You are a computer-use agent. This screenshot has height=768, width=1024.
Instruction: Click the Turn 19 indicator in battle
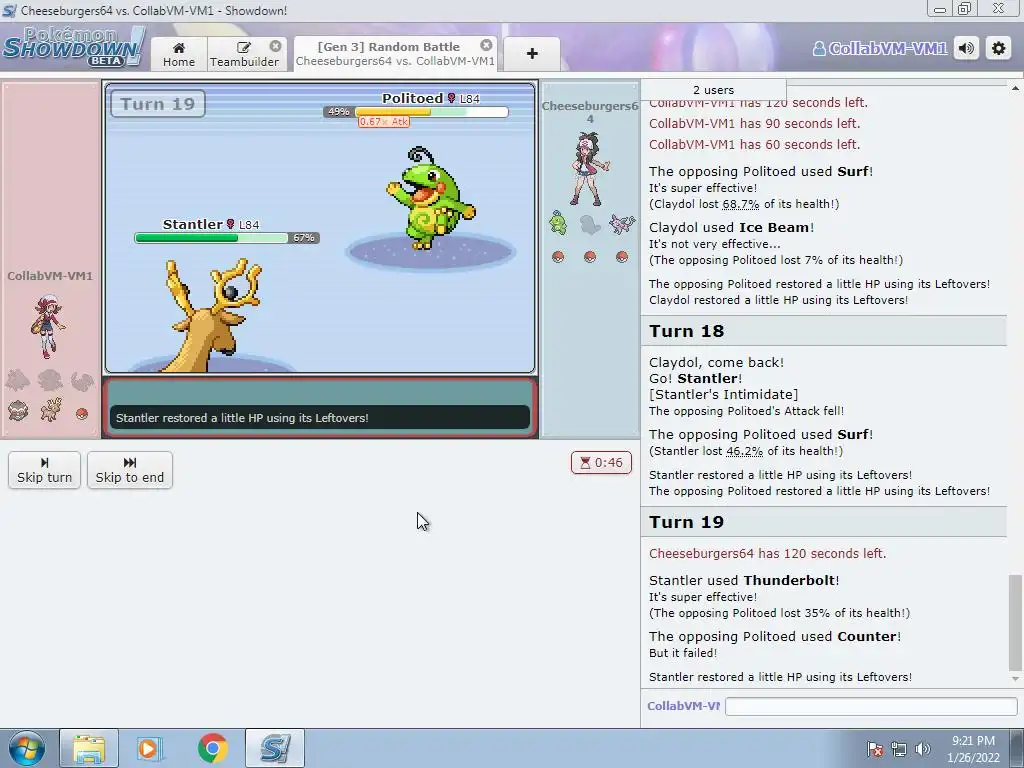tap(157, 104)
